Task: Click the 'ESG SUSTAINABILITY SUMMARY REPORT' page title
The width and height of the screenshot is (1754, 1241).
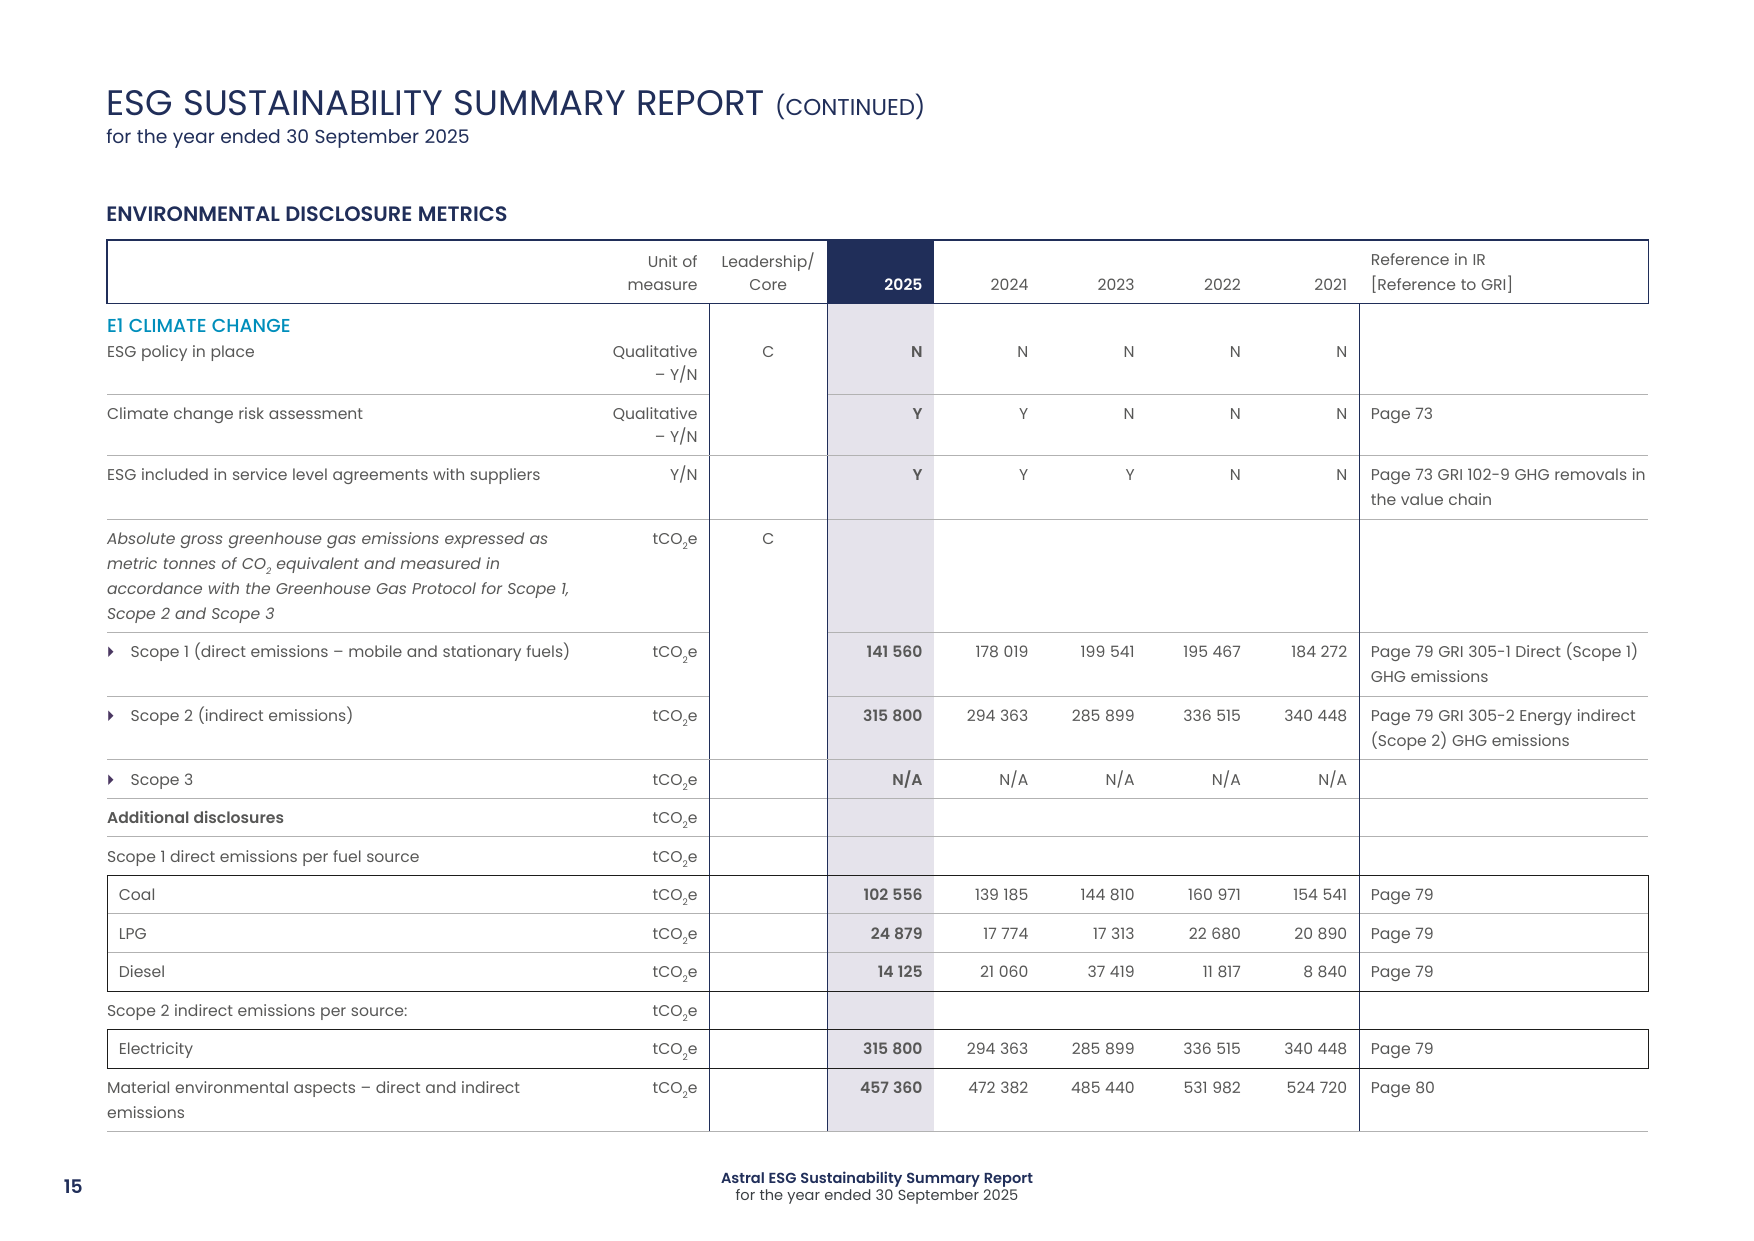Action: tap(435, 104)
